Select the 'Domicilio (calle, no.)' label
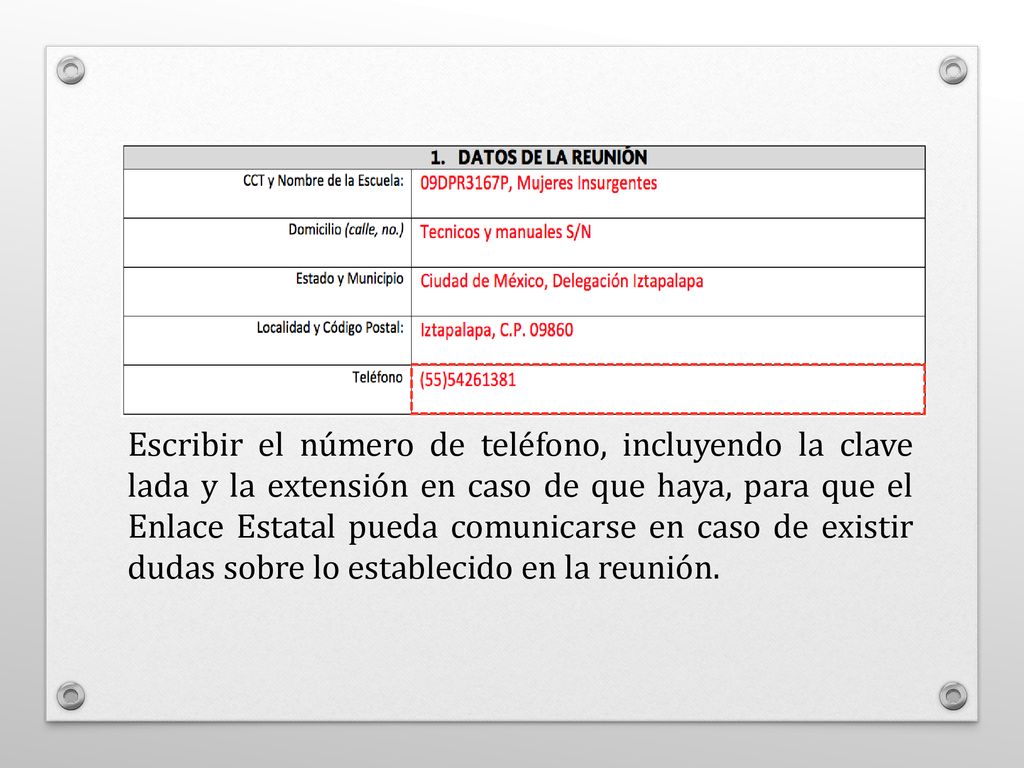The width and height of the screenshot is (1024, 768). point(346,230)
